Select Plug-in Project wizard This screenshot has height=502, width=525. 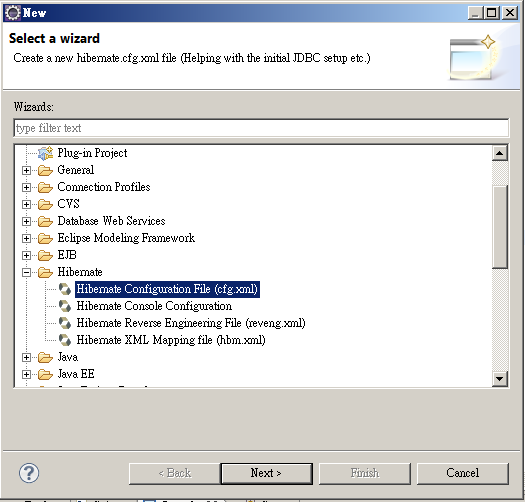[92, 153]
